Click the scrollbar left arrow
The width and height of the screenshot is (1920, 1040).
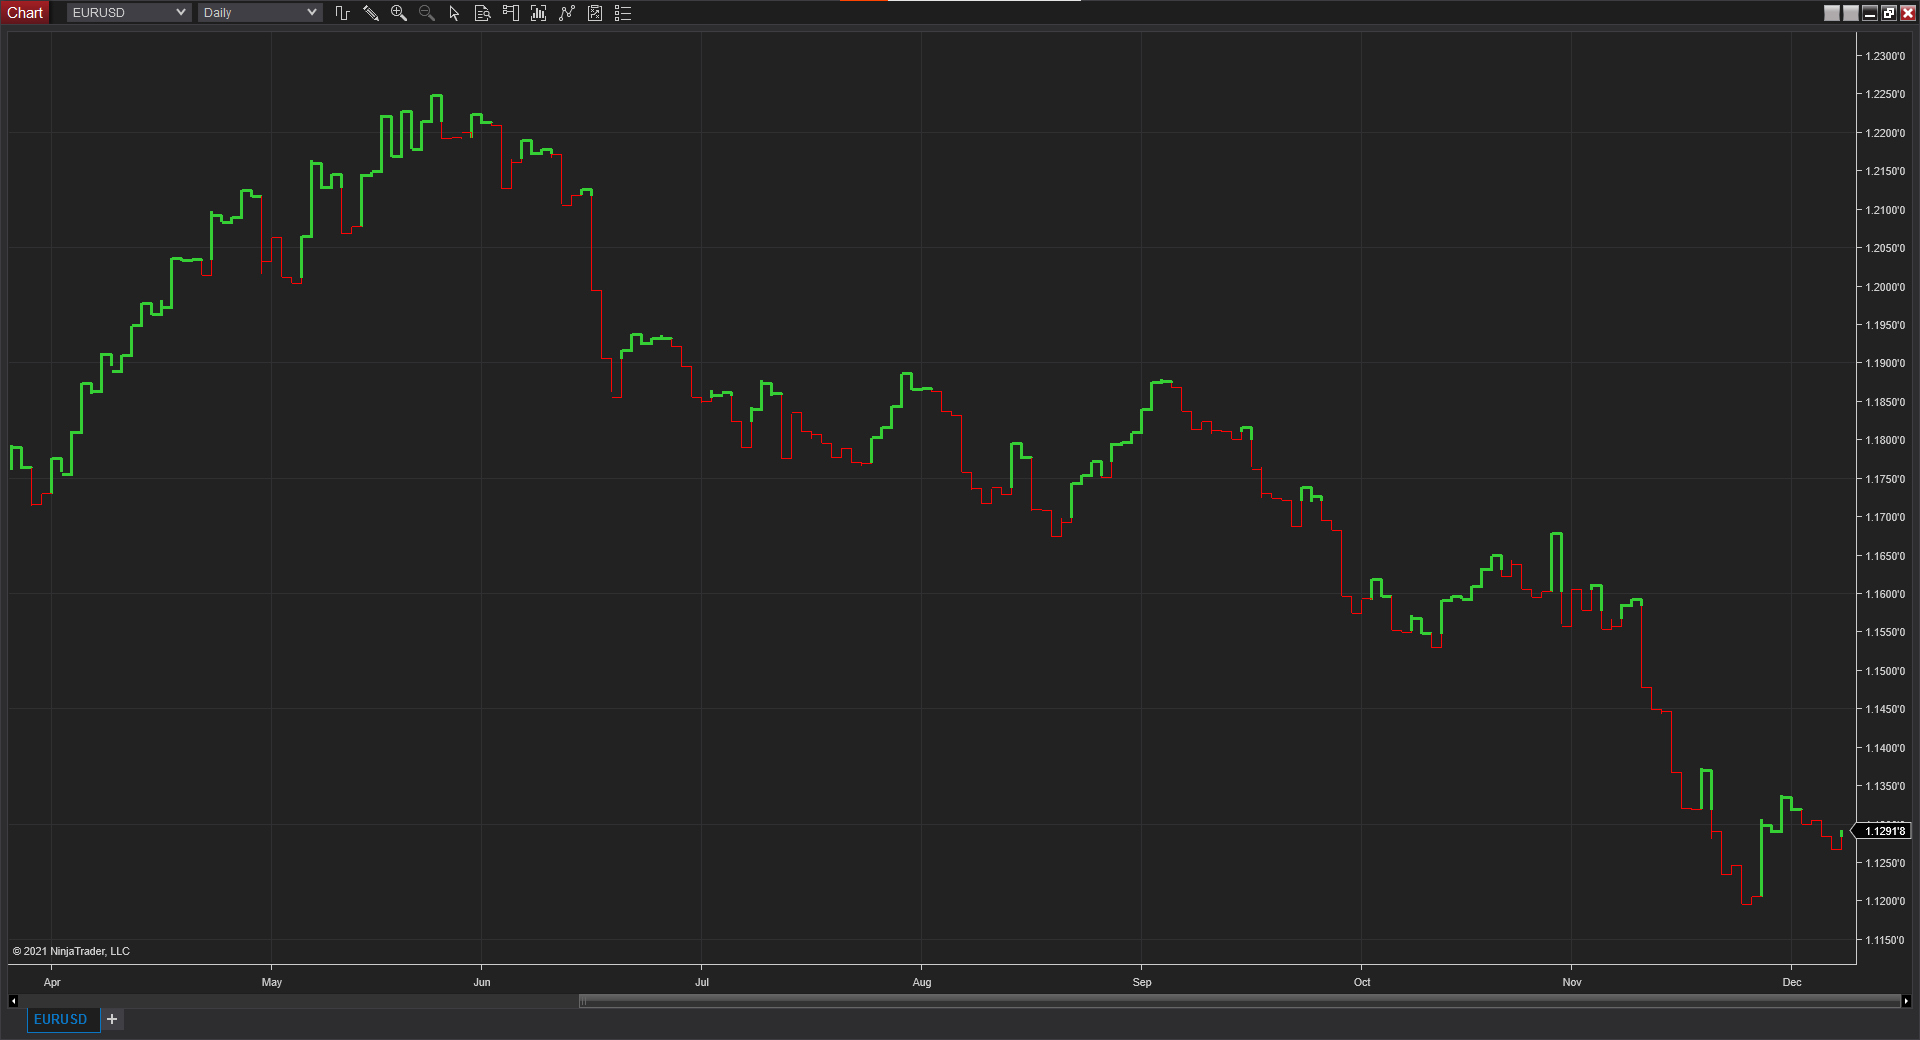tap(13, 1001)
